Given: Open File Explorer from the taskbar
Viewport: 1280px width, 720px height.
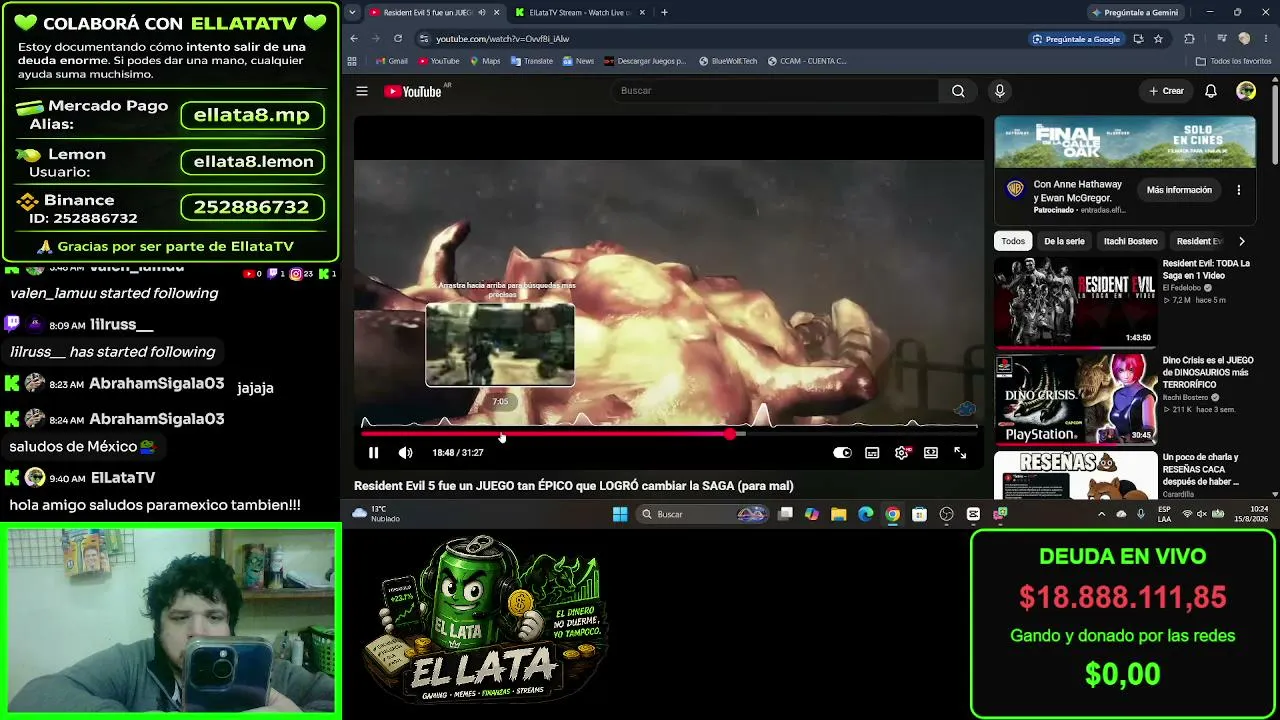Looking at the screenshot, I should click(839, 514).
